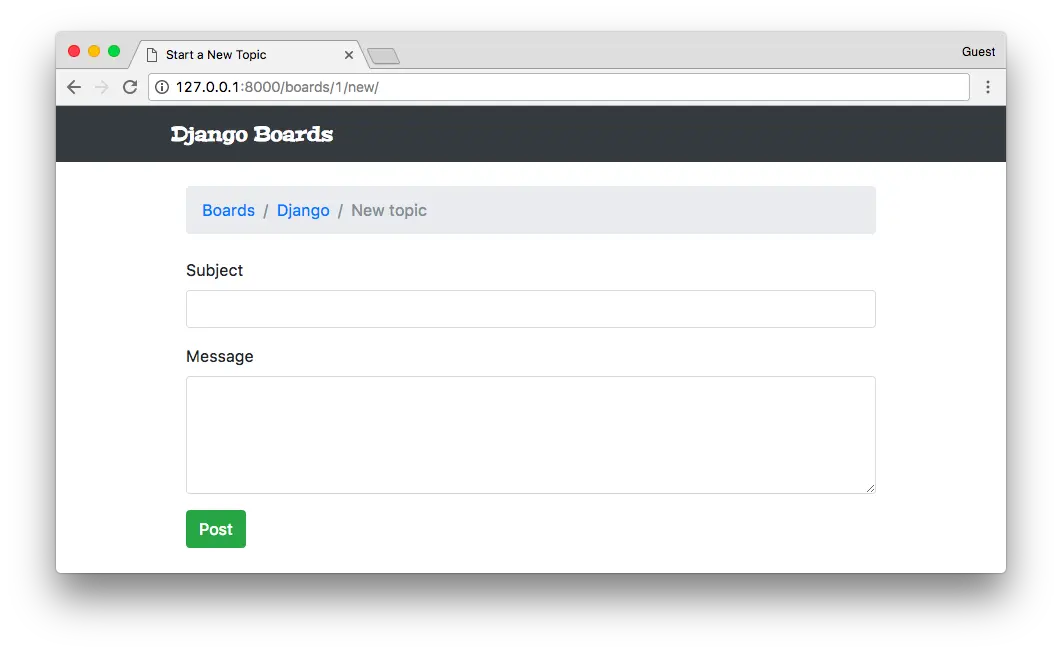Click the Message label
This screenshot has height=653, width=1062.
(219, 356)
